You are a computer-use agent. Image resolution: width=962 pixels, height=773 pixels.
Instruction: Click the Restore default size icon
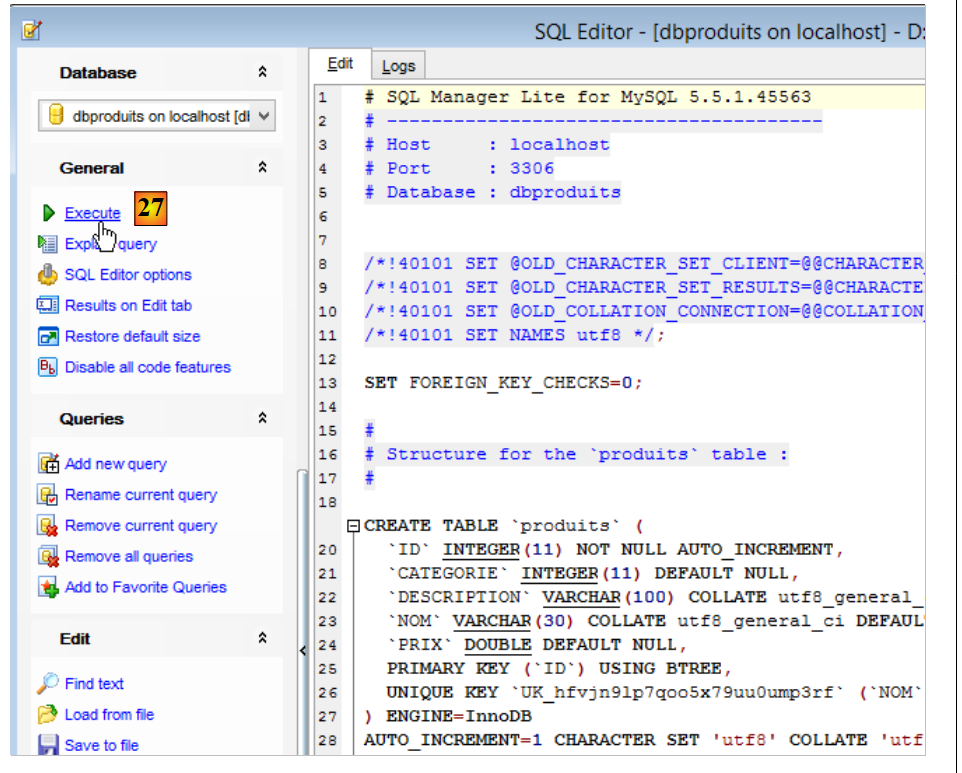(48, 337)
